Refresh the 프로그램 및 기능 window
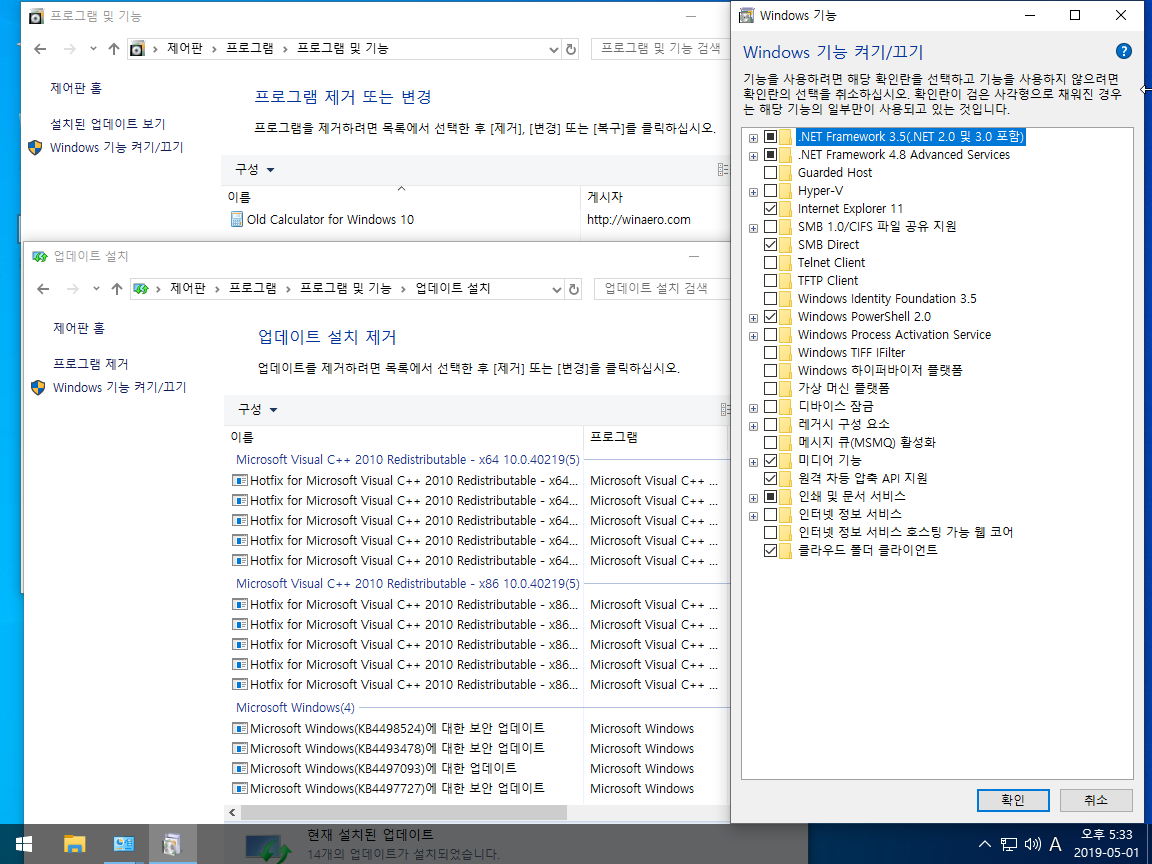This screenshot has height=864, width=1152. (x=571, y=49)
